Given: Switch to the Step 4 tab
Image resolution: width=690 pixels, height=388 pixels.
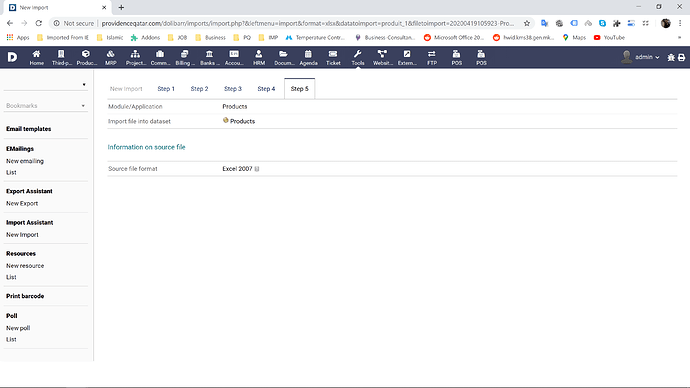Looking at the screenshot, I should click(x=266, y=89).
